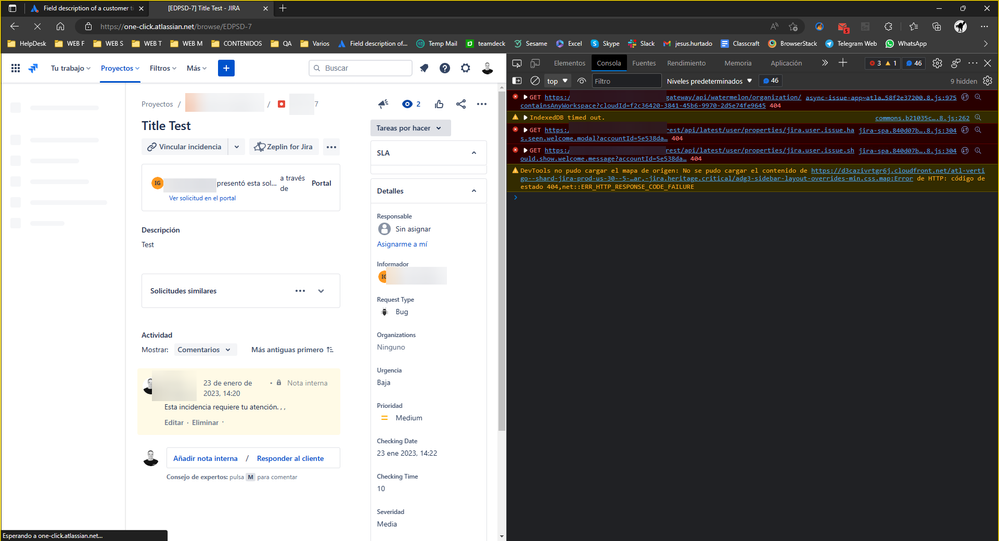
Task: Toggle inspect element tool in DevTools
Action: pyautogui.click(x=517, y=63)
